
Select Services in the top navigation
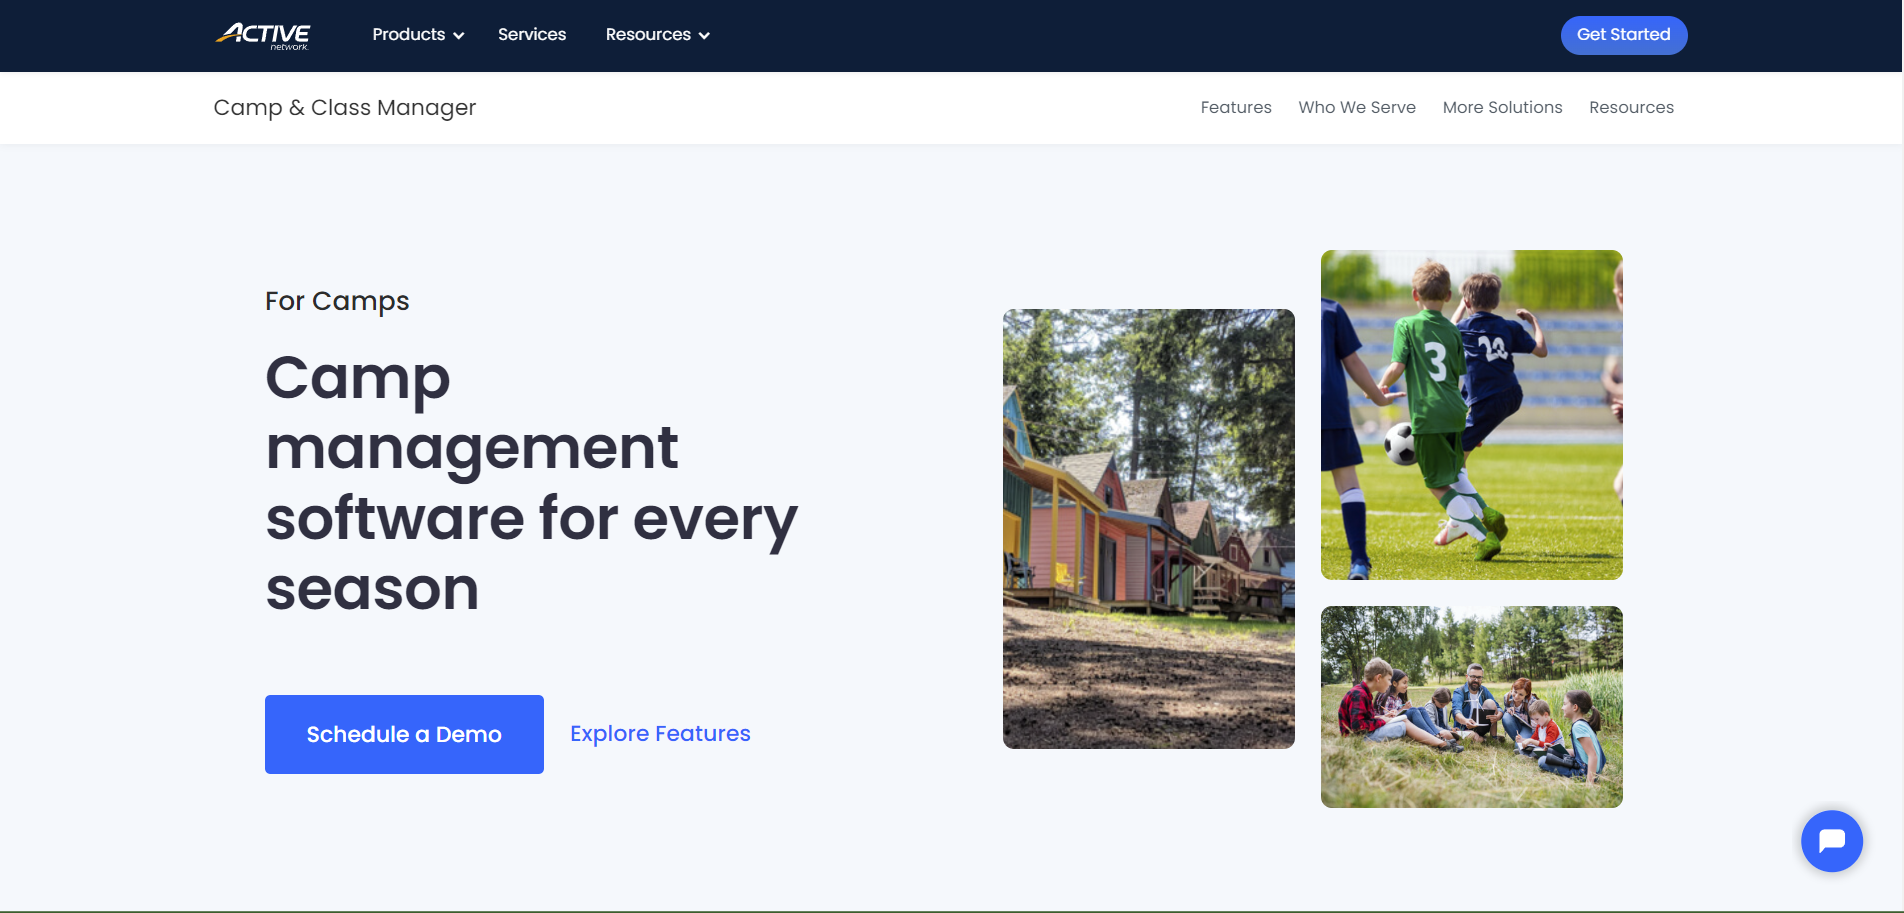coord(531,34)
